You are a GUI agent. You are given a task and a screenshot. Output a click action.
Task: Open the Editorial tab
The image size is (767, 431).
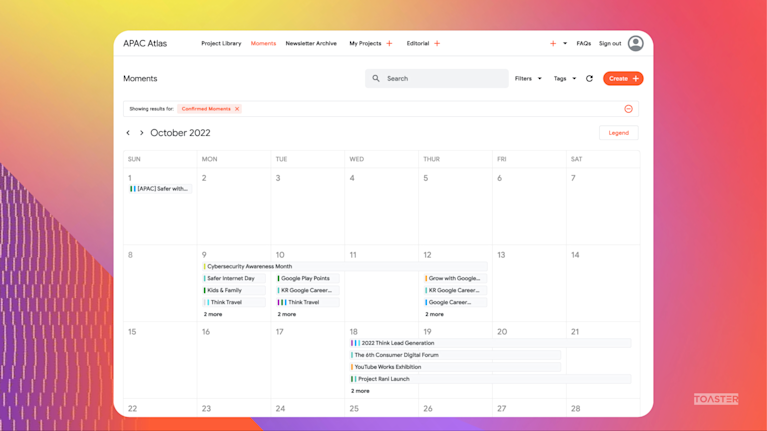(x=418, y=44)
